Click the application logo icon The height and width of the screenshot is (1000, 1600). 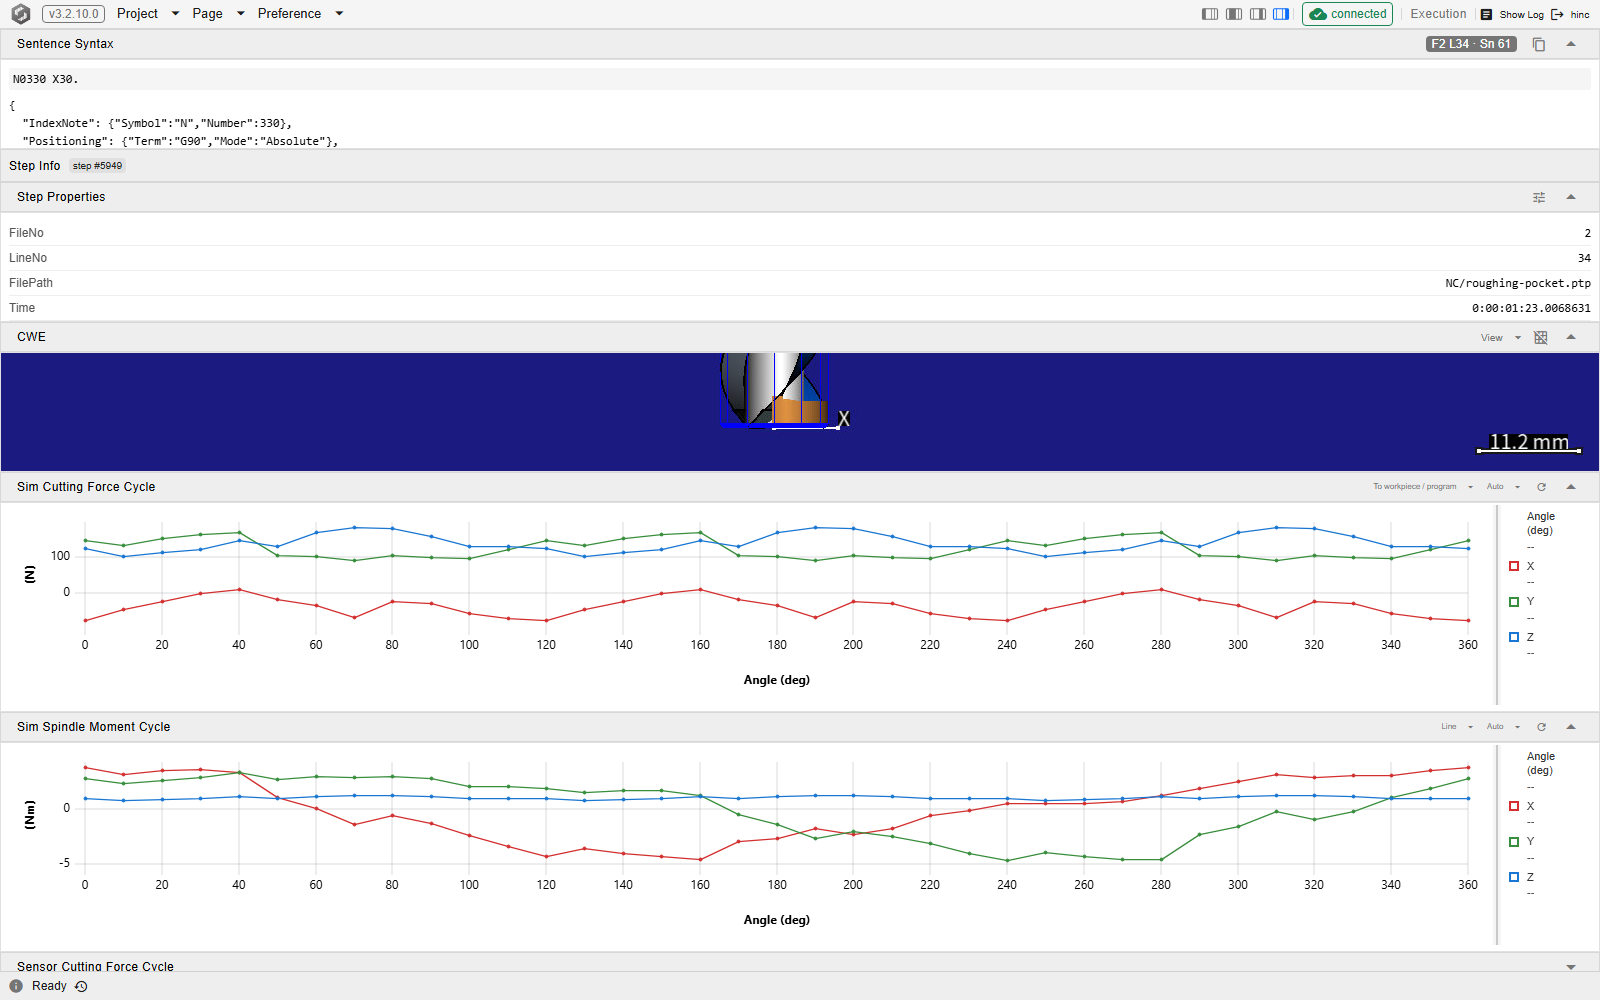(x=20, y=14)
